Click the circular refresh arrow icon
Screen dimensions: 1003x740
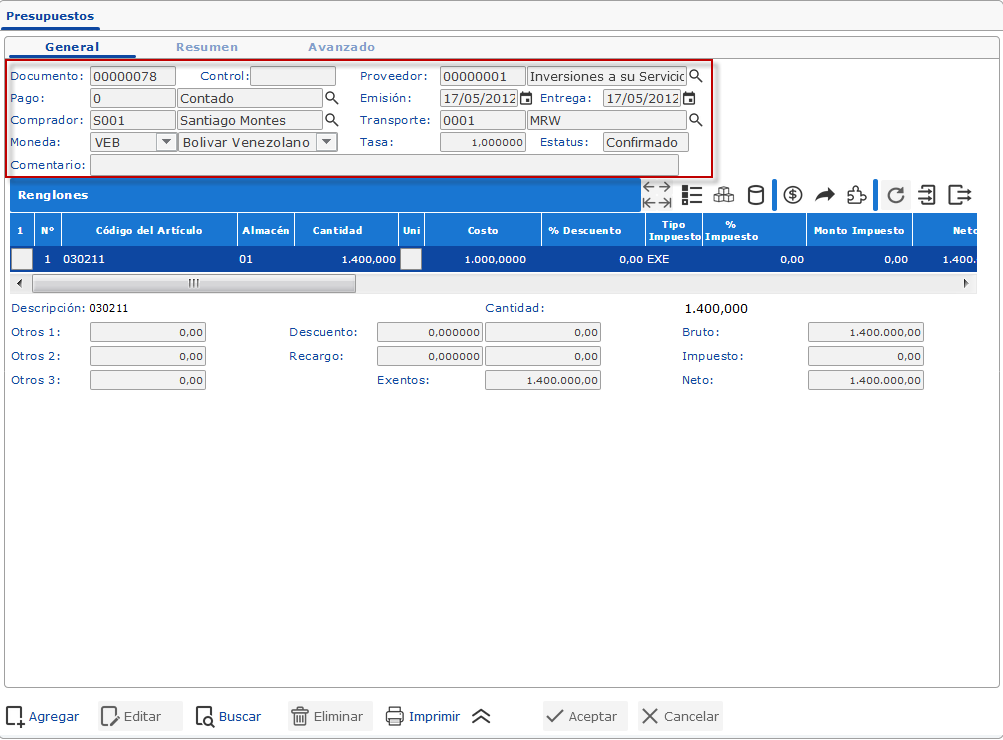pyautogui.click(x=896, y=195)
